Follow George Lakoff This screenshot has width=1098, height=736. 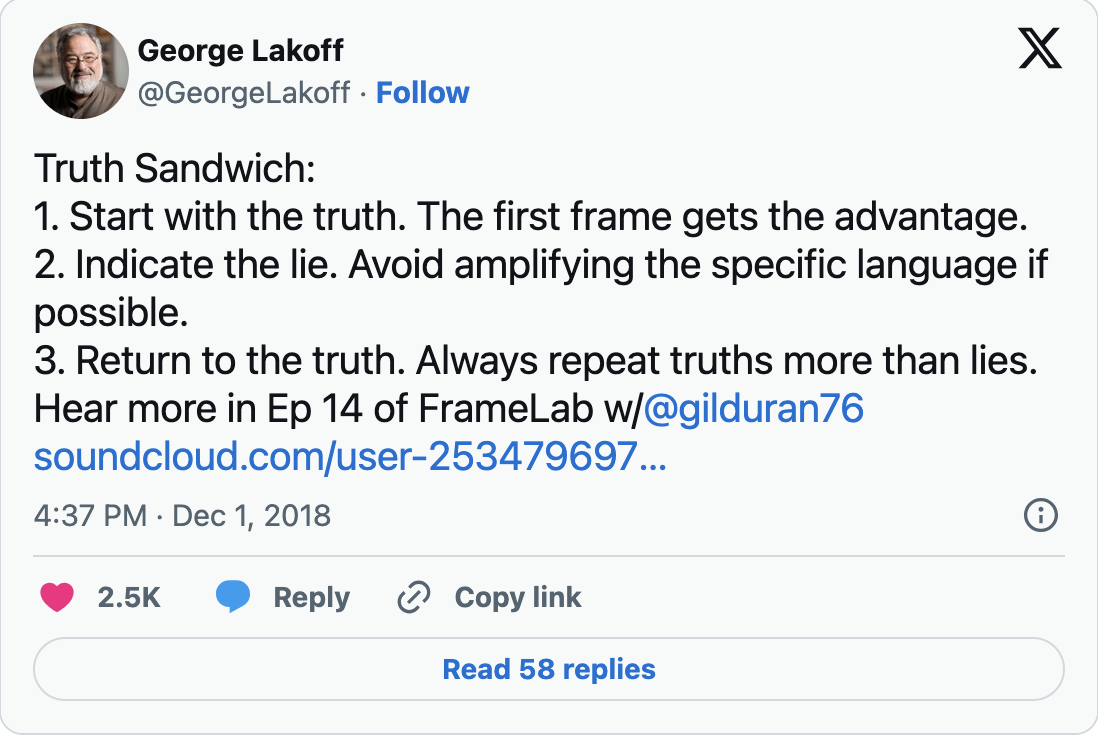422,93
